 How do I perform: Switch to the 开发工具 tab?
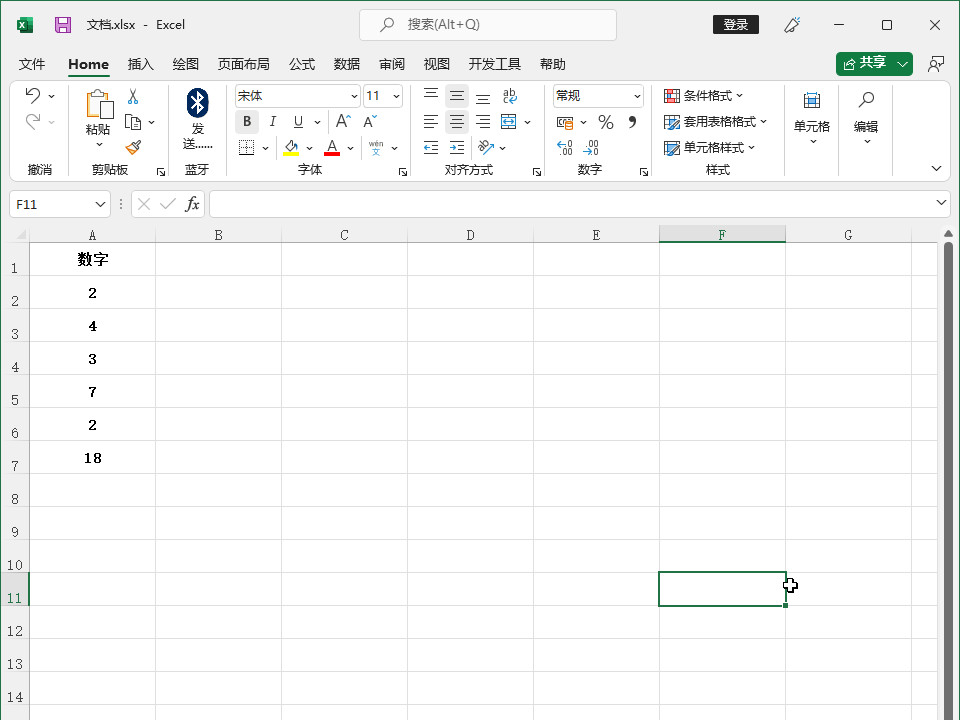(x=495, y=64)
